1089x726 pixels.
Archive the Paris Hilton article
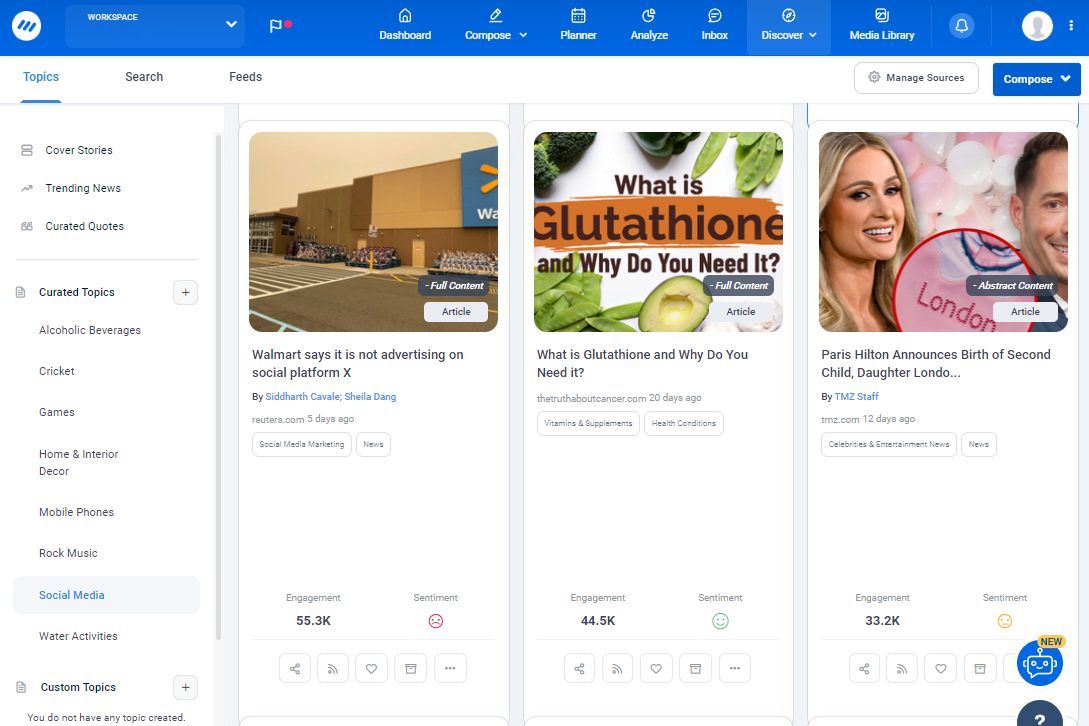point(980,668)
